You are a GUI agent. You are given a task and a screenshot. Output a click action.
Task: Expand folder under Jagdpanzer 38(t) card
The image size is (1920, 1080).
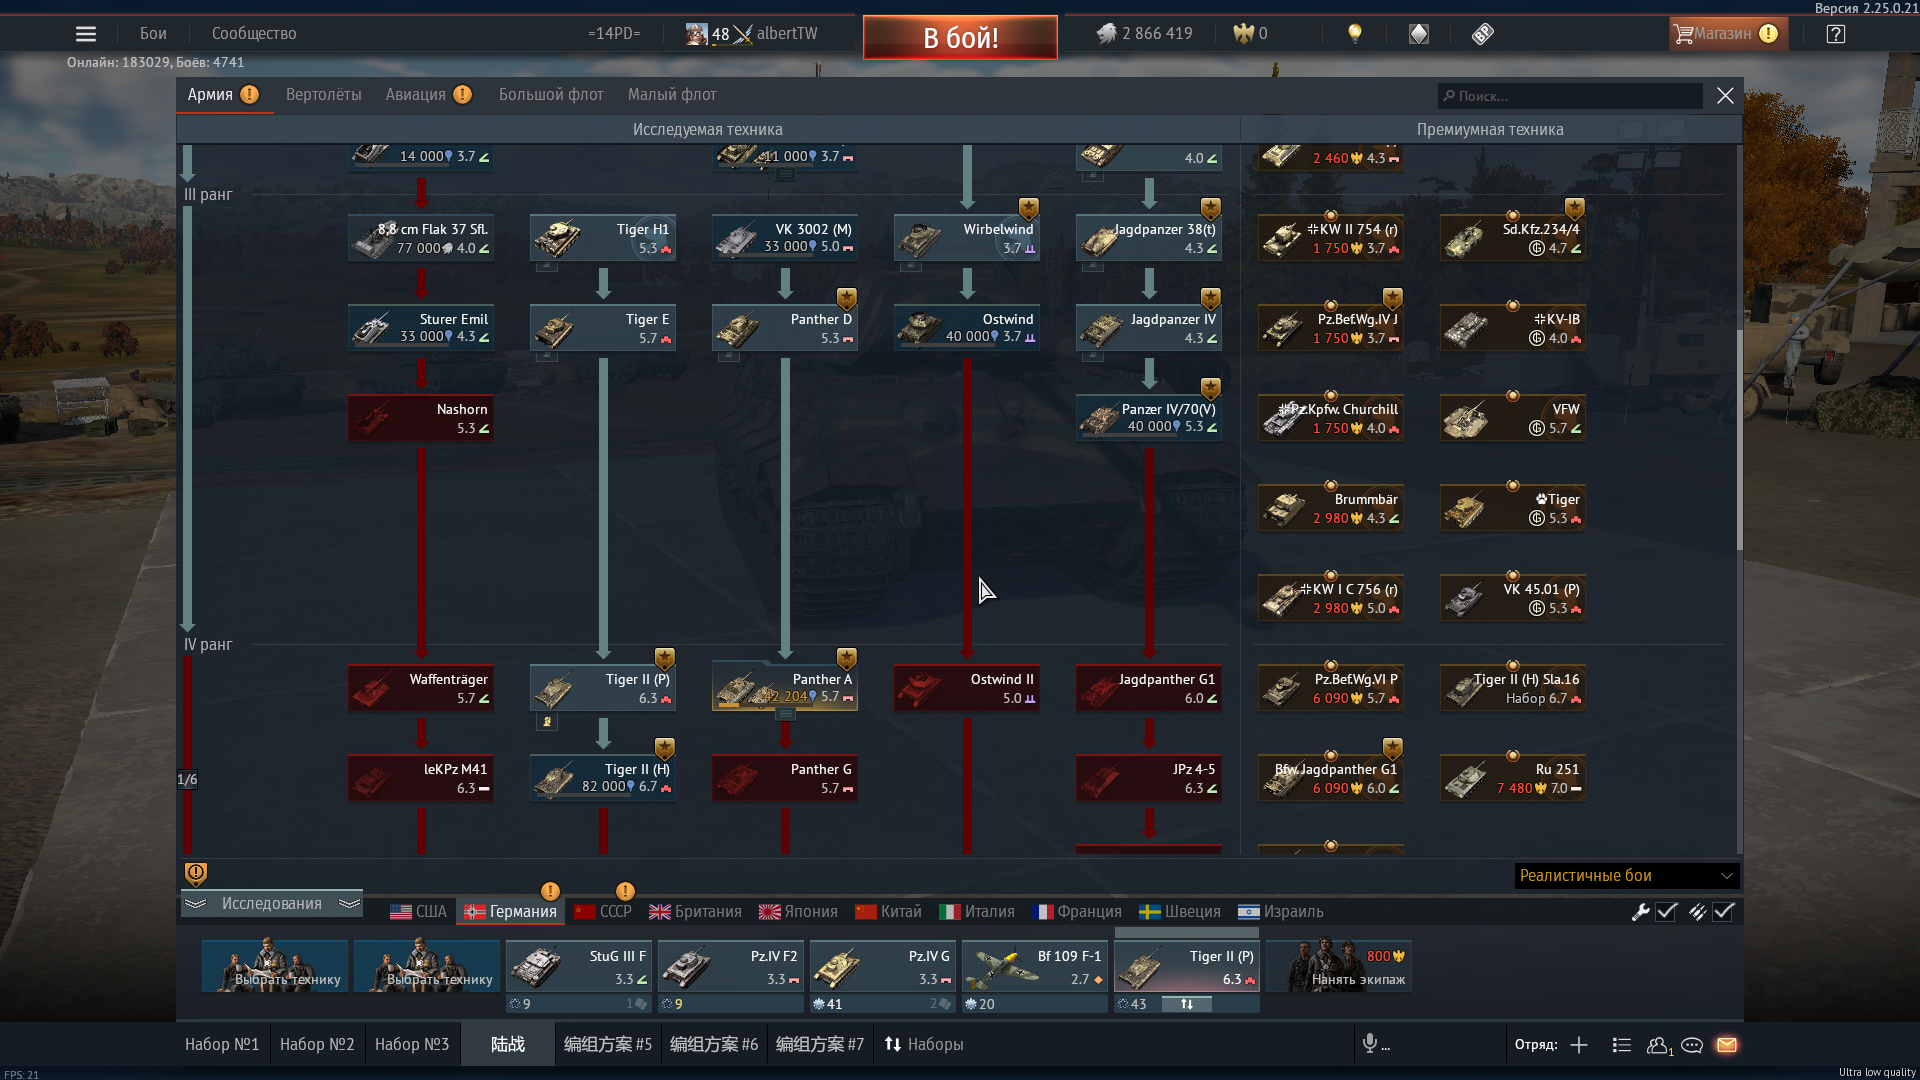(x=1093, y=267)
